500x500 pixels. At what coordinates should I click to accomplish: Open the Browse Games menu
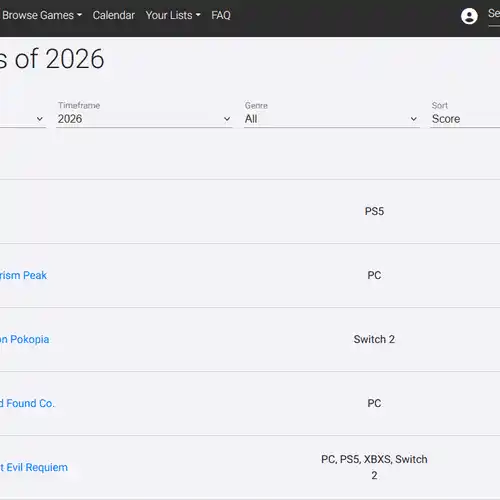[x=41, y=15]
